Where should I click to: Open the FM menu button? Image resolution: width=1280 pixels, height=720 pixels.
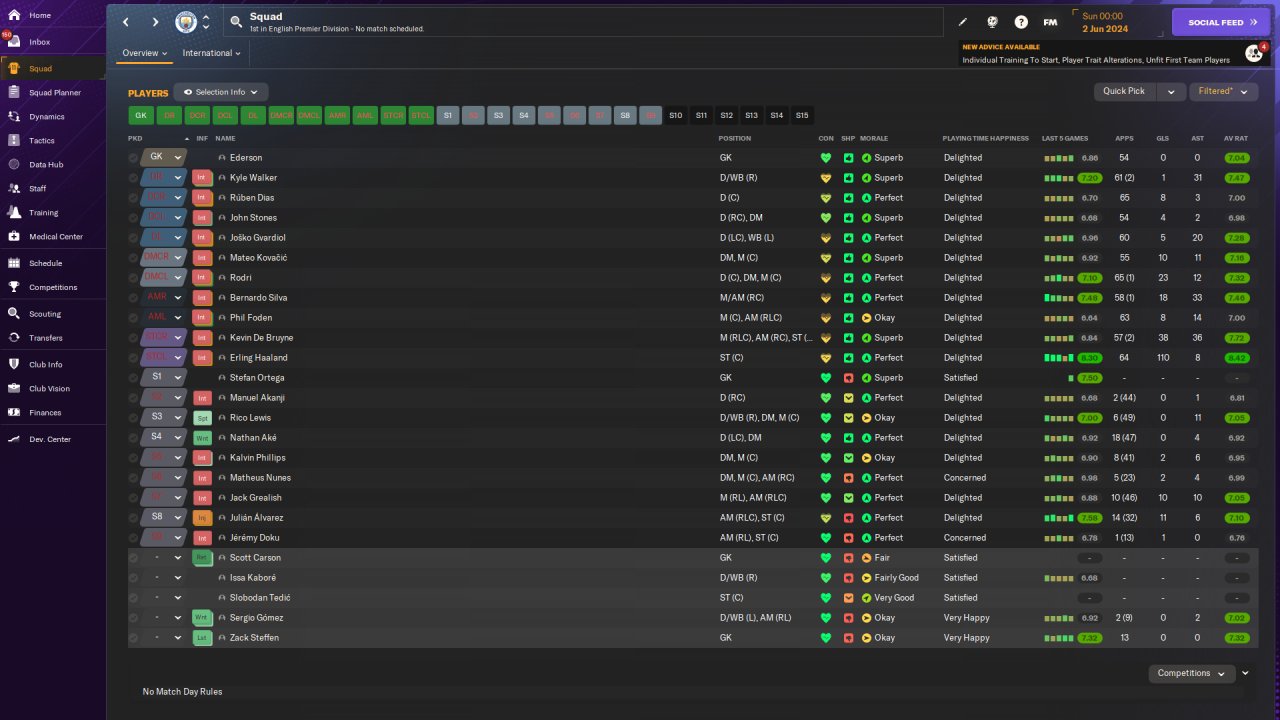pos(1050,22)
